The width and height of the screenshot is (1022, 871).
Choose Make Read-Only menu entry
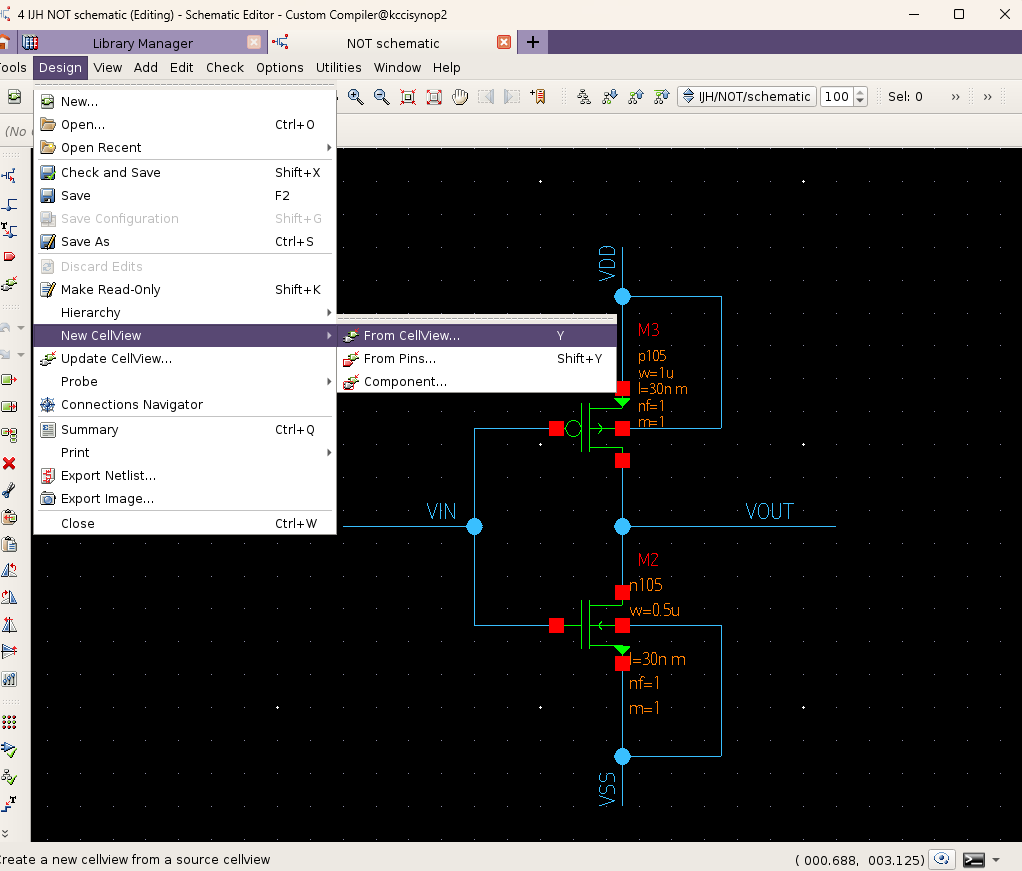point(185,289)
